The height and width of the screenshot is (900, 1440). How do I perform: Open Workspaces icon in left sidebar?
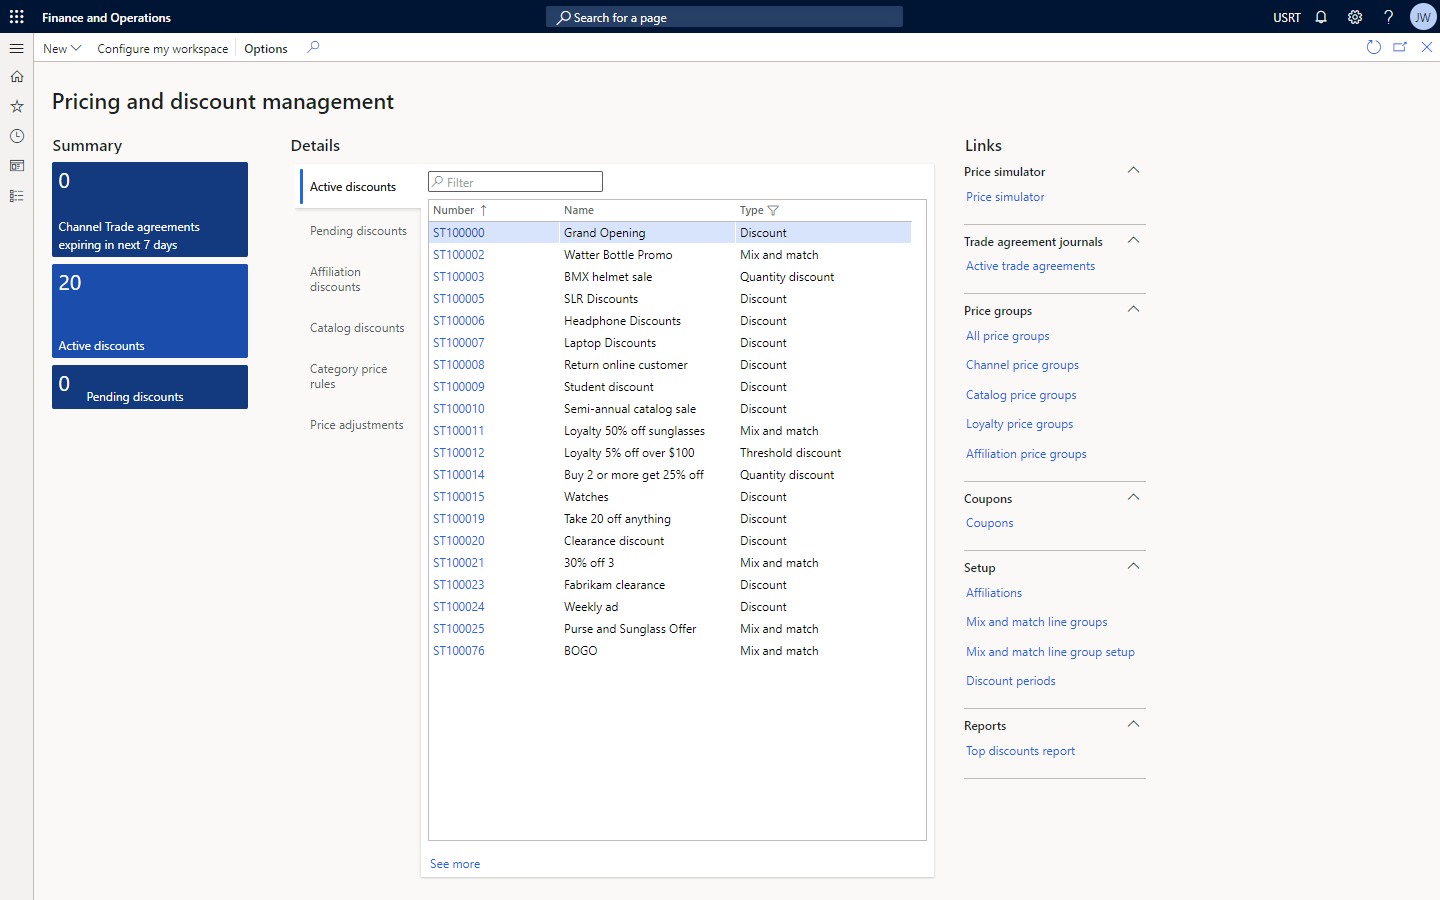click(x=17, y=166)
